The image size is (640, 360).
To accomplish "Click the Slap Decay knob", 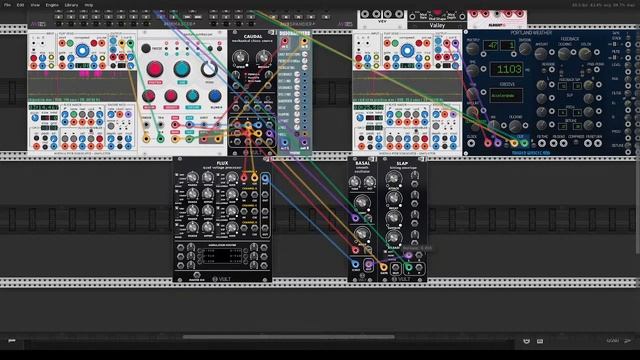I will 393,198.
